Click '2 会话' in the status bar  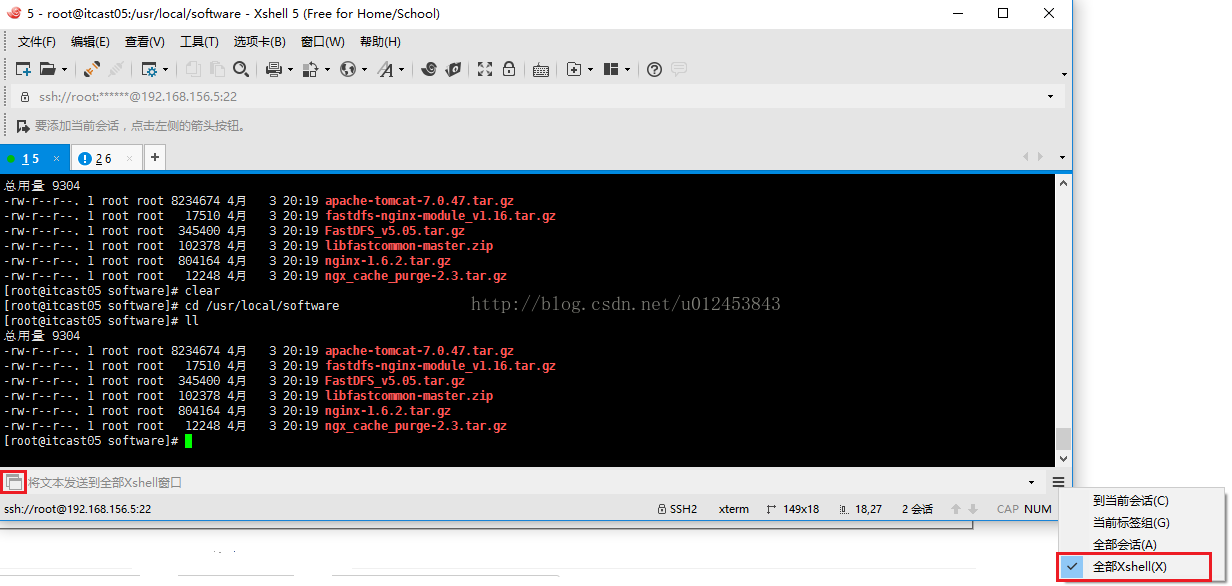917,509
